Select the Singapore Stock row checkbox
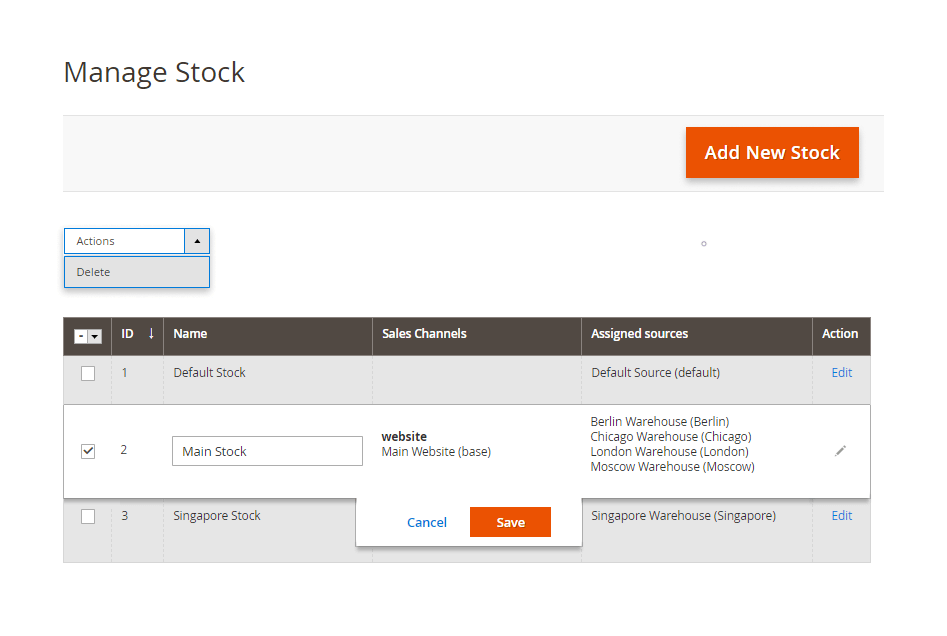The height and width of the screenshot is (636, 947). 88,516
